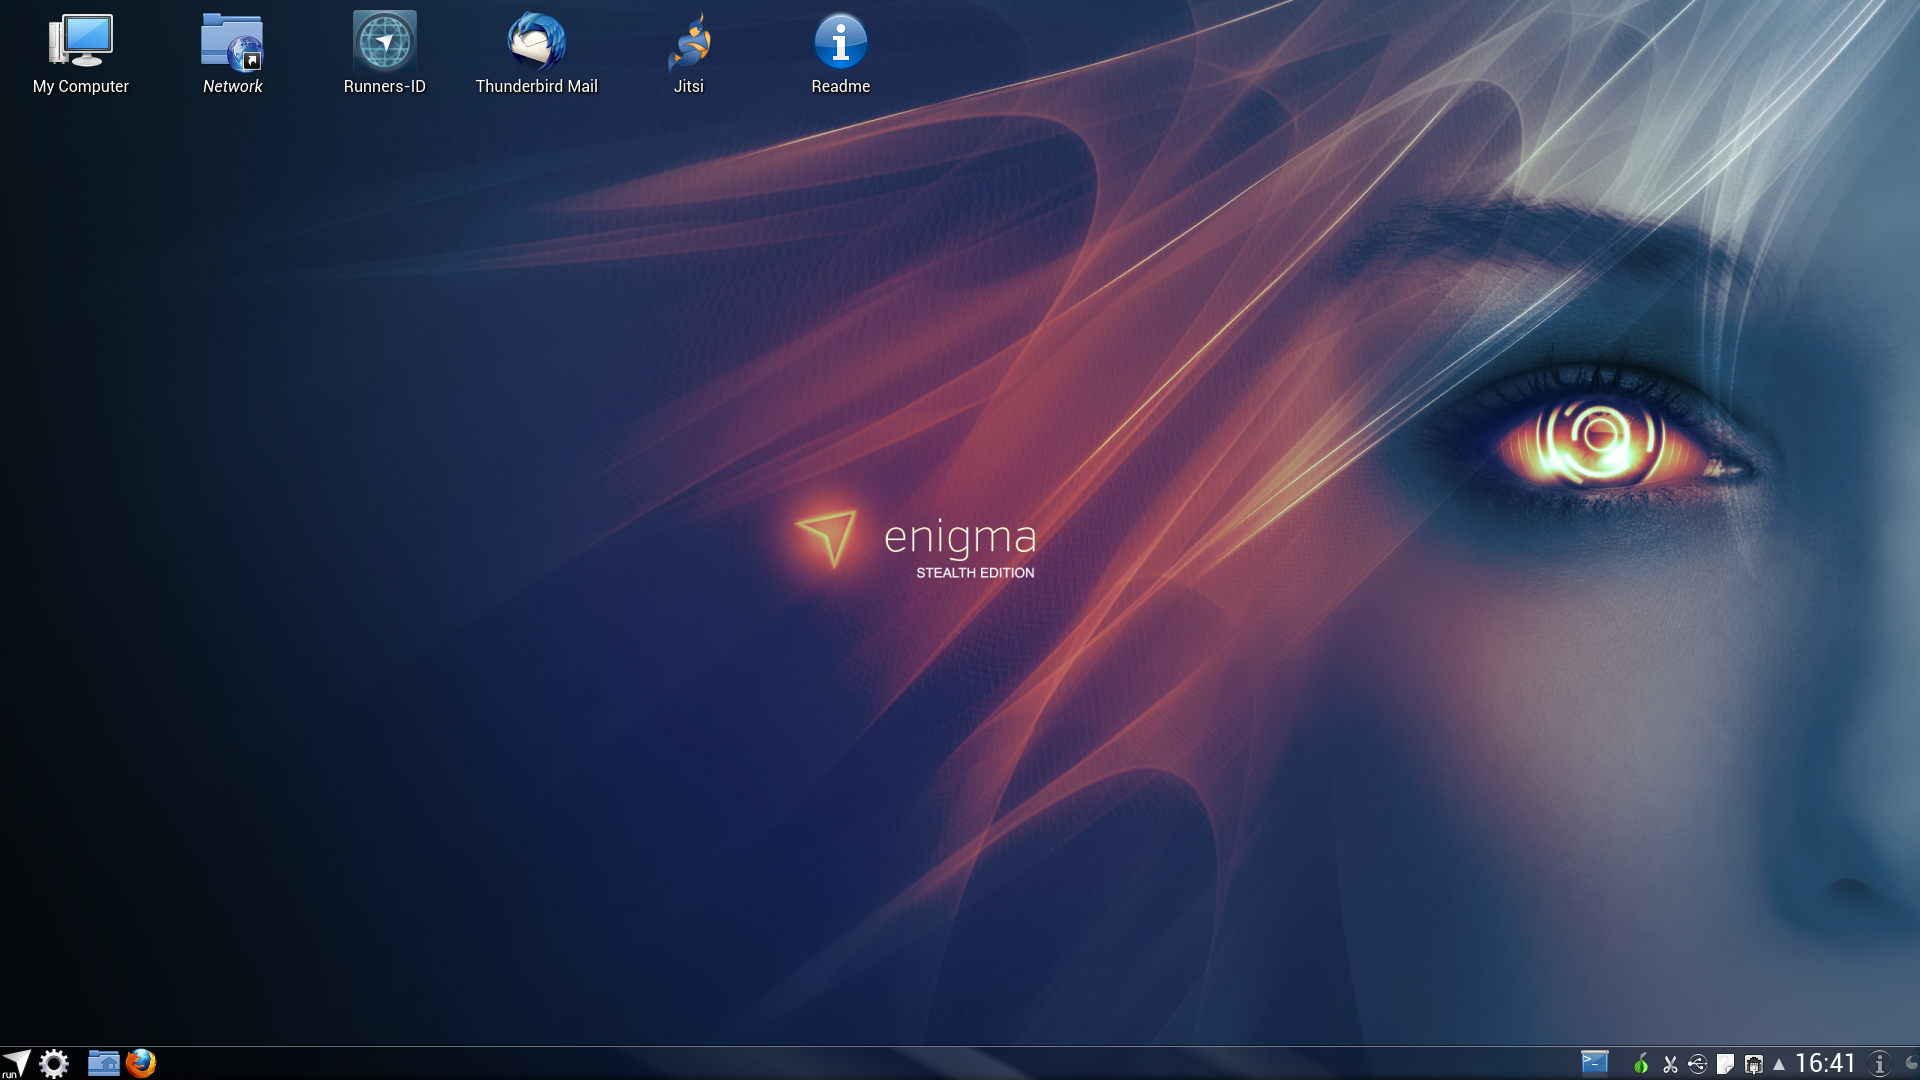Open the circled info icon beside the clock

[x=1880, y=1064]
